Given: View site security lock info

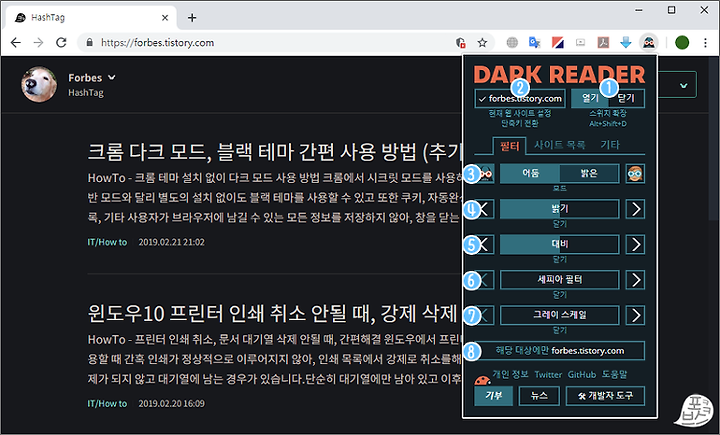Looking at the screenshot, I should [x=90, y=43].
